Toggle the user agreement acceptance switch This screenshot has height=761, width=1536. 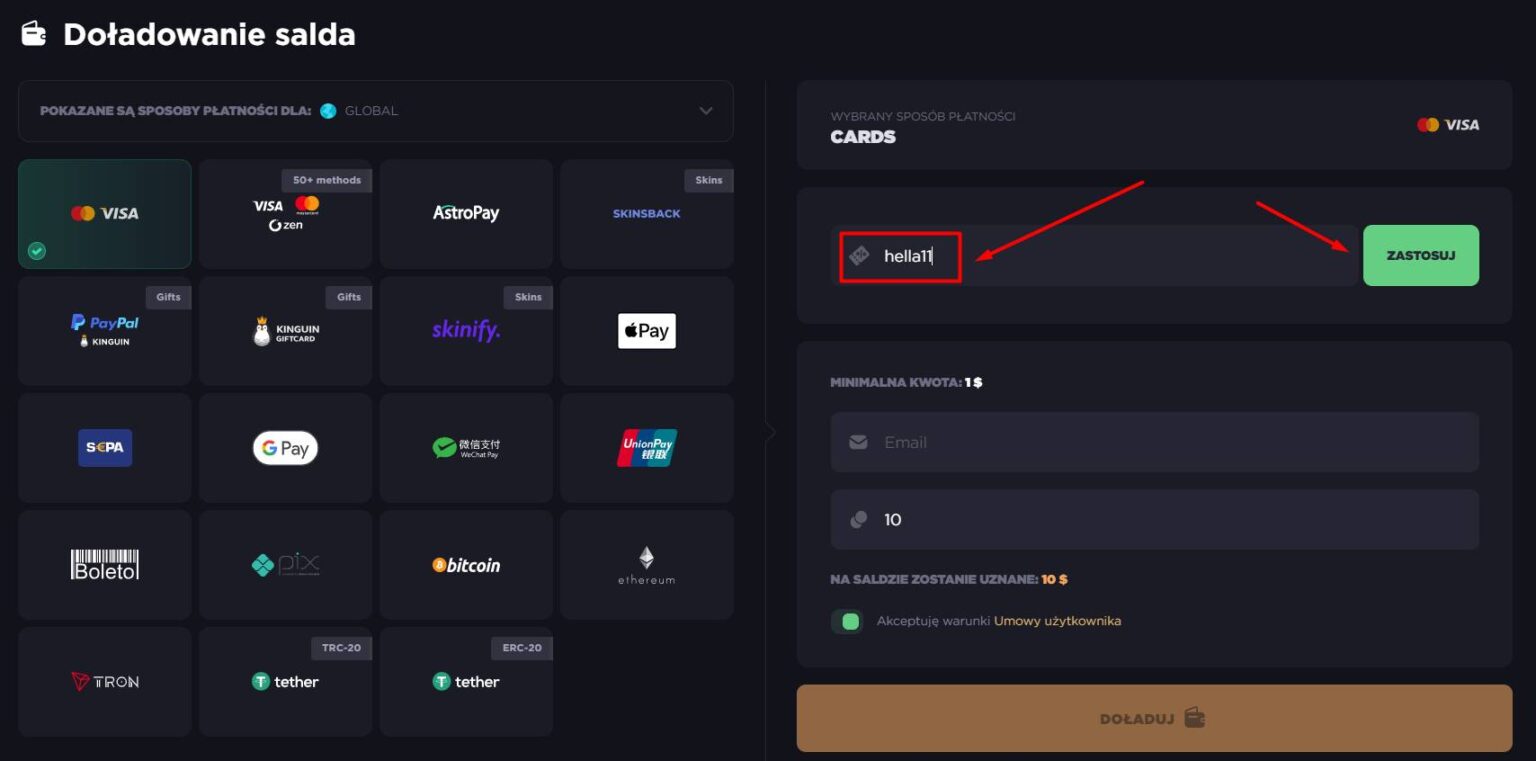coord(847,621)
